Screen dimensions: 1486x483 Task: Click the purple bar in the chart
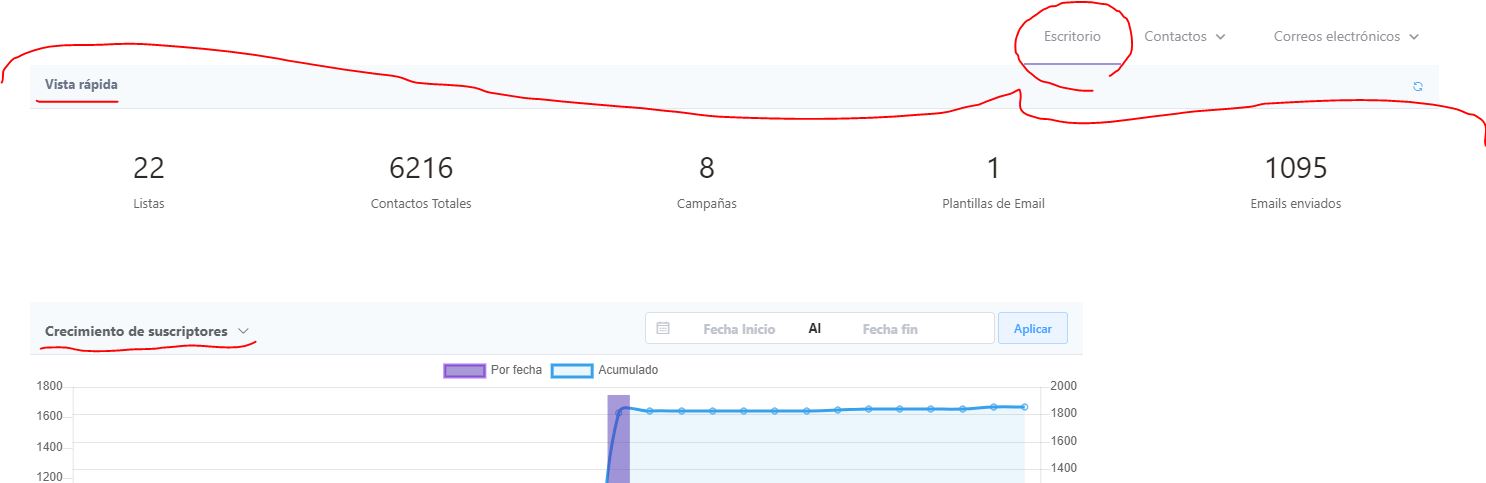pos(618,440)
